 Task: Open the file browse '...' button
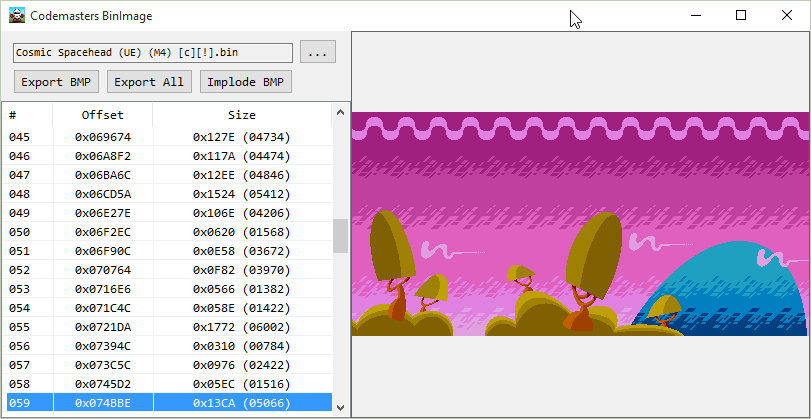[x=318, y=52]
